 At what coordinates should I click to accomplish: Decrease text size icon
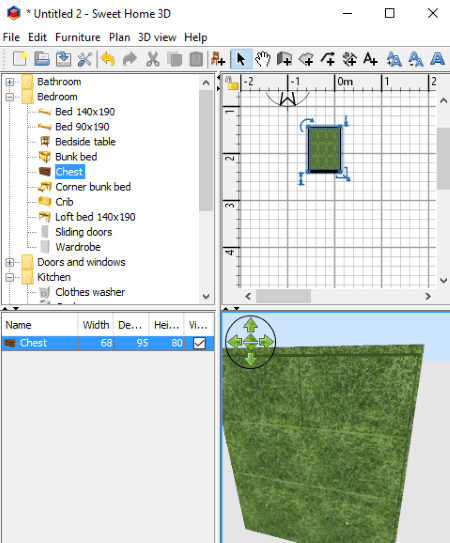click(416, 59)
